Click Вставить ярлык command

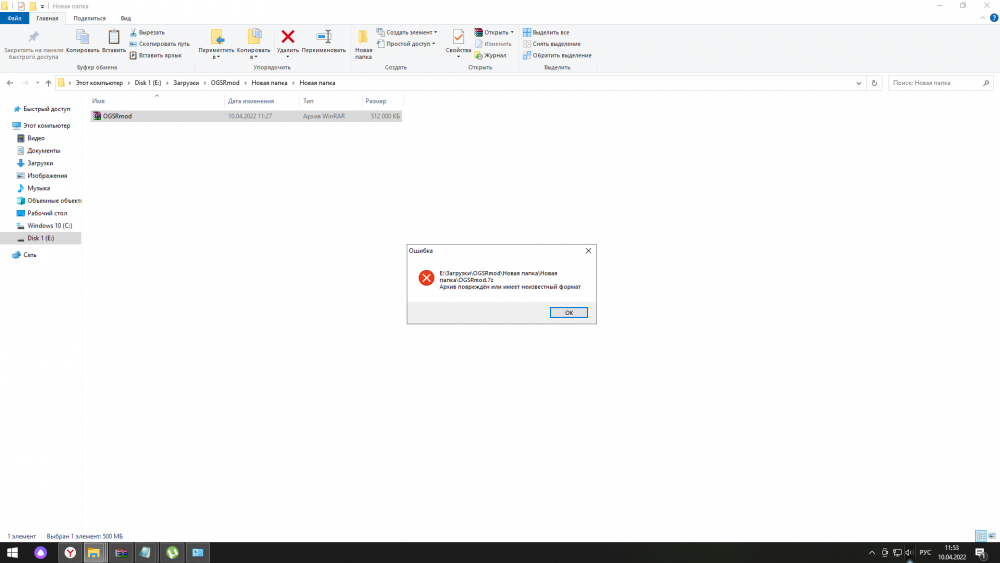(156, 55)
